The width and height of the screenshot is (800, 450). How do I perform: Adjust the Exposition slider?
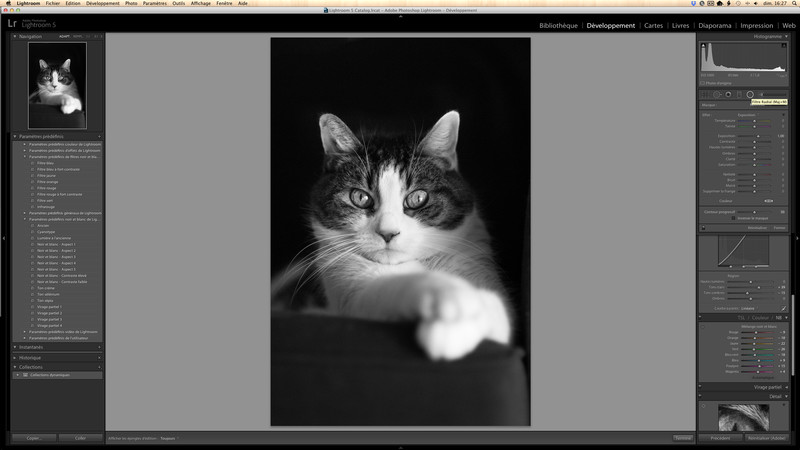760,136
